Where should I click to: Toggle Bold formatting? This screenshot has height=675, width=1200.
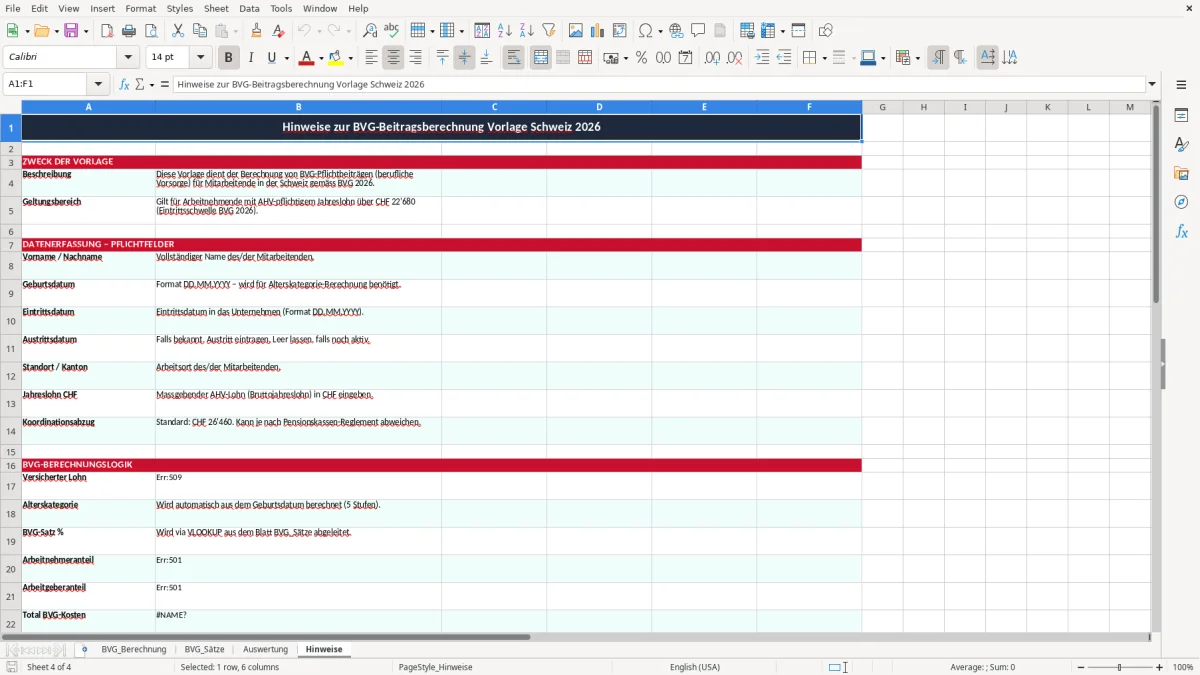click(228, 58)
